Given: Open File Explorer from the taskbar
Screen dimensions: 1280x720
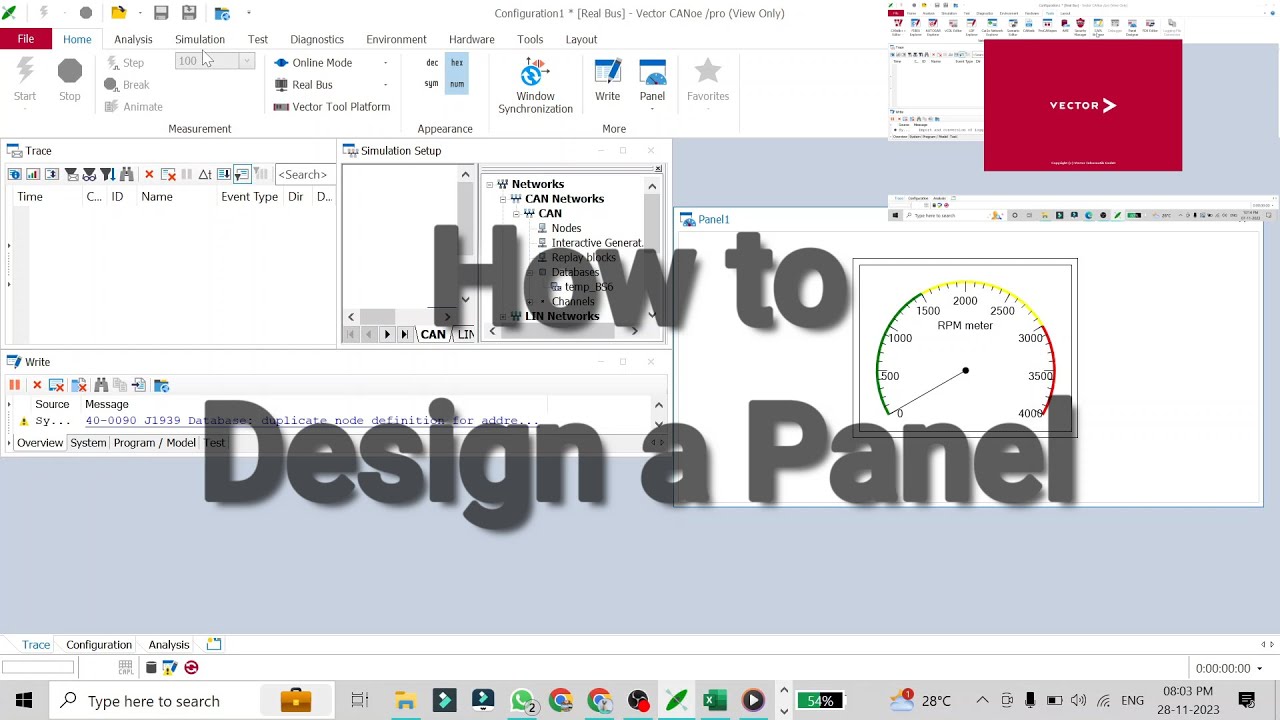Looking at the screenshot, I should point(405,701).
